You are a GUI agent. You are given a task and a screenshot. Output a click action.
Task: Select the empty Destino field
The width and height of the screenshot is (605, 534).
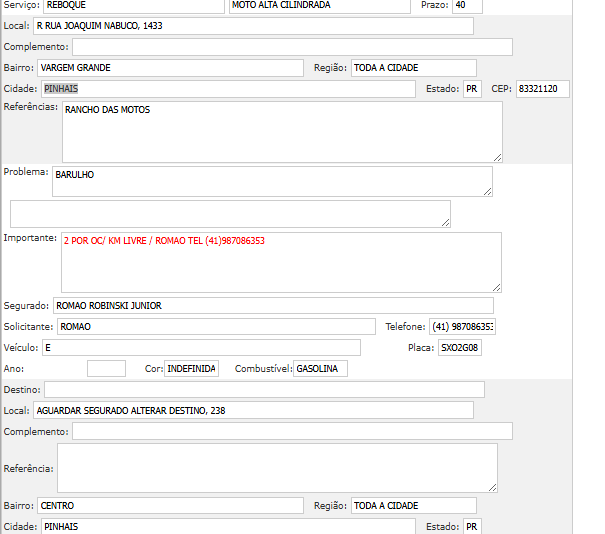(264, 389)
